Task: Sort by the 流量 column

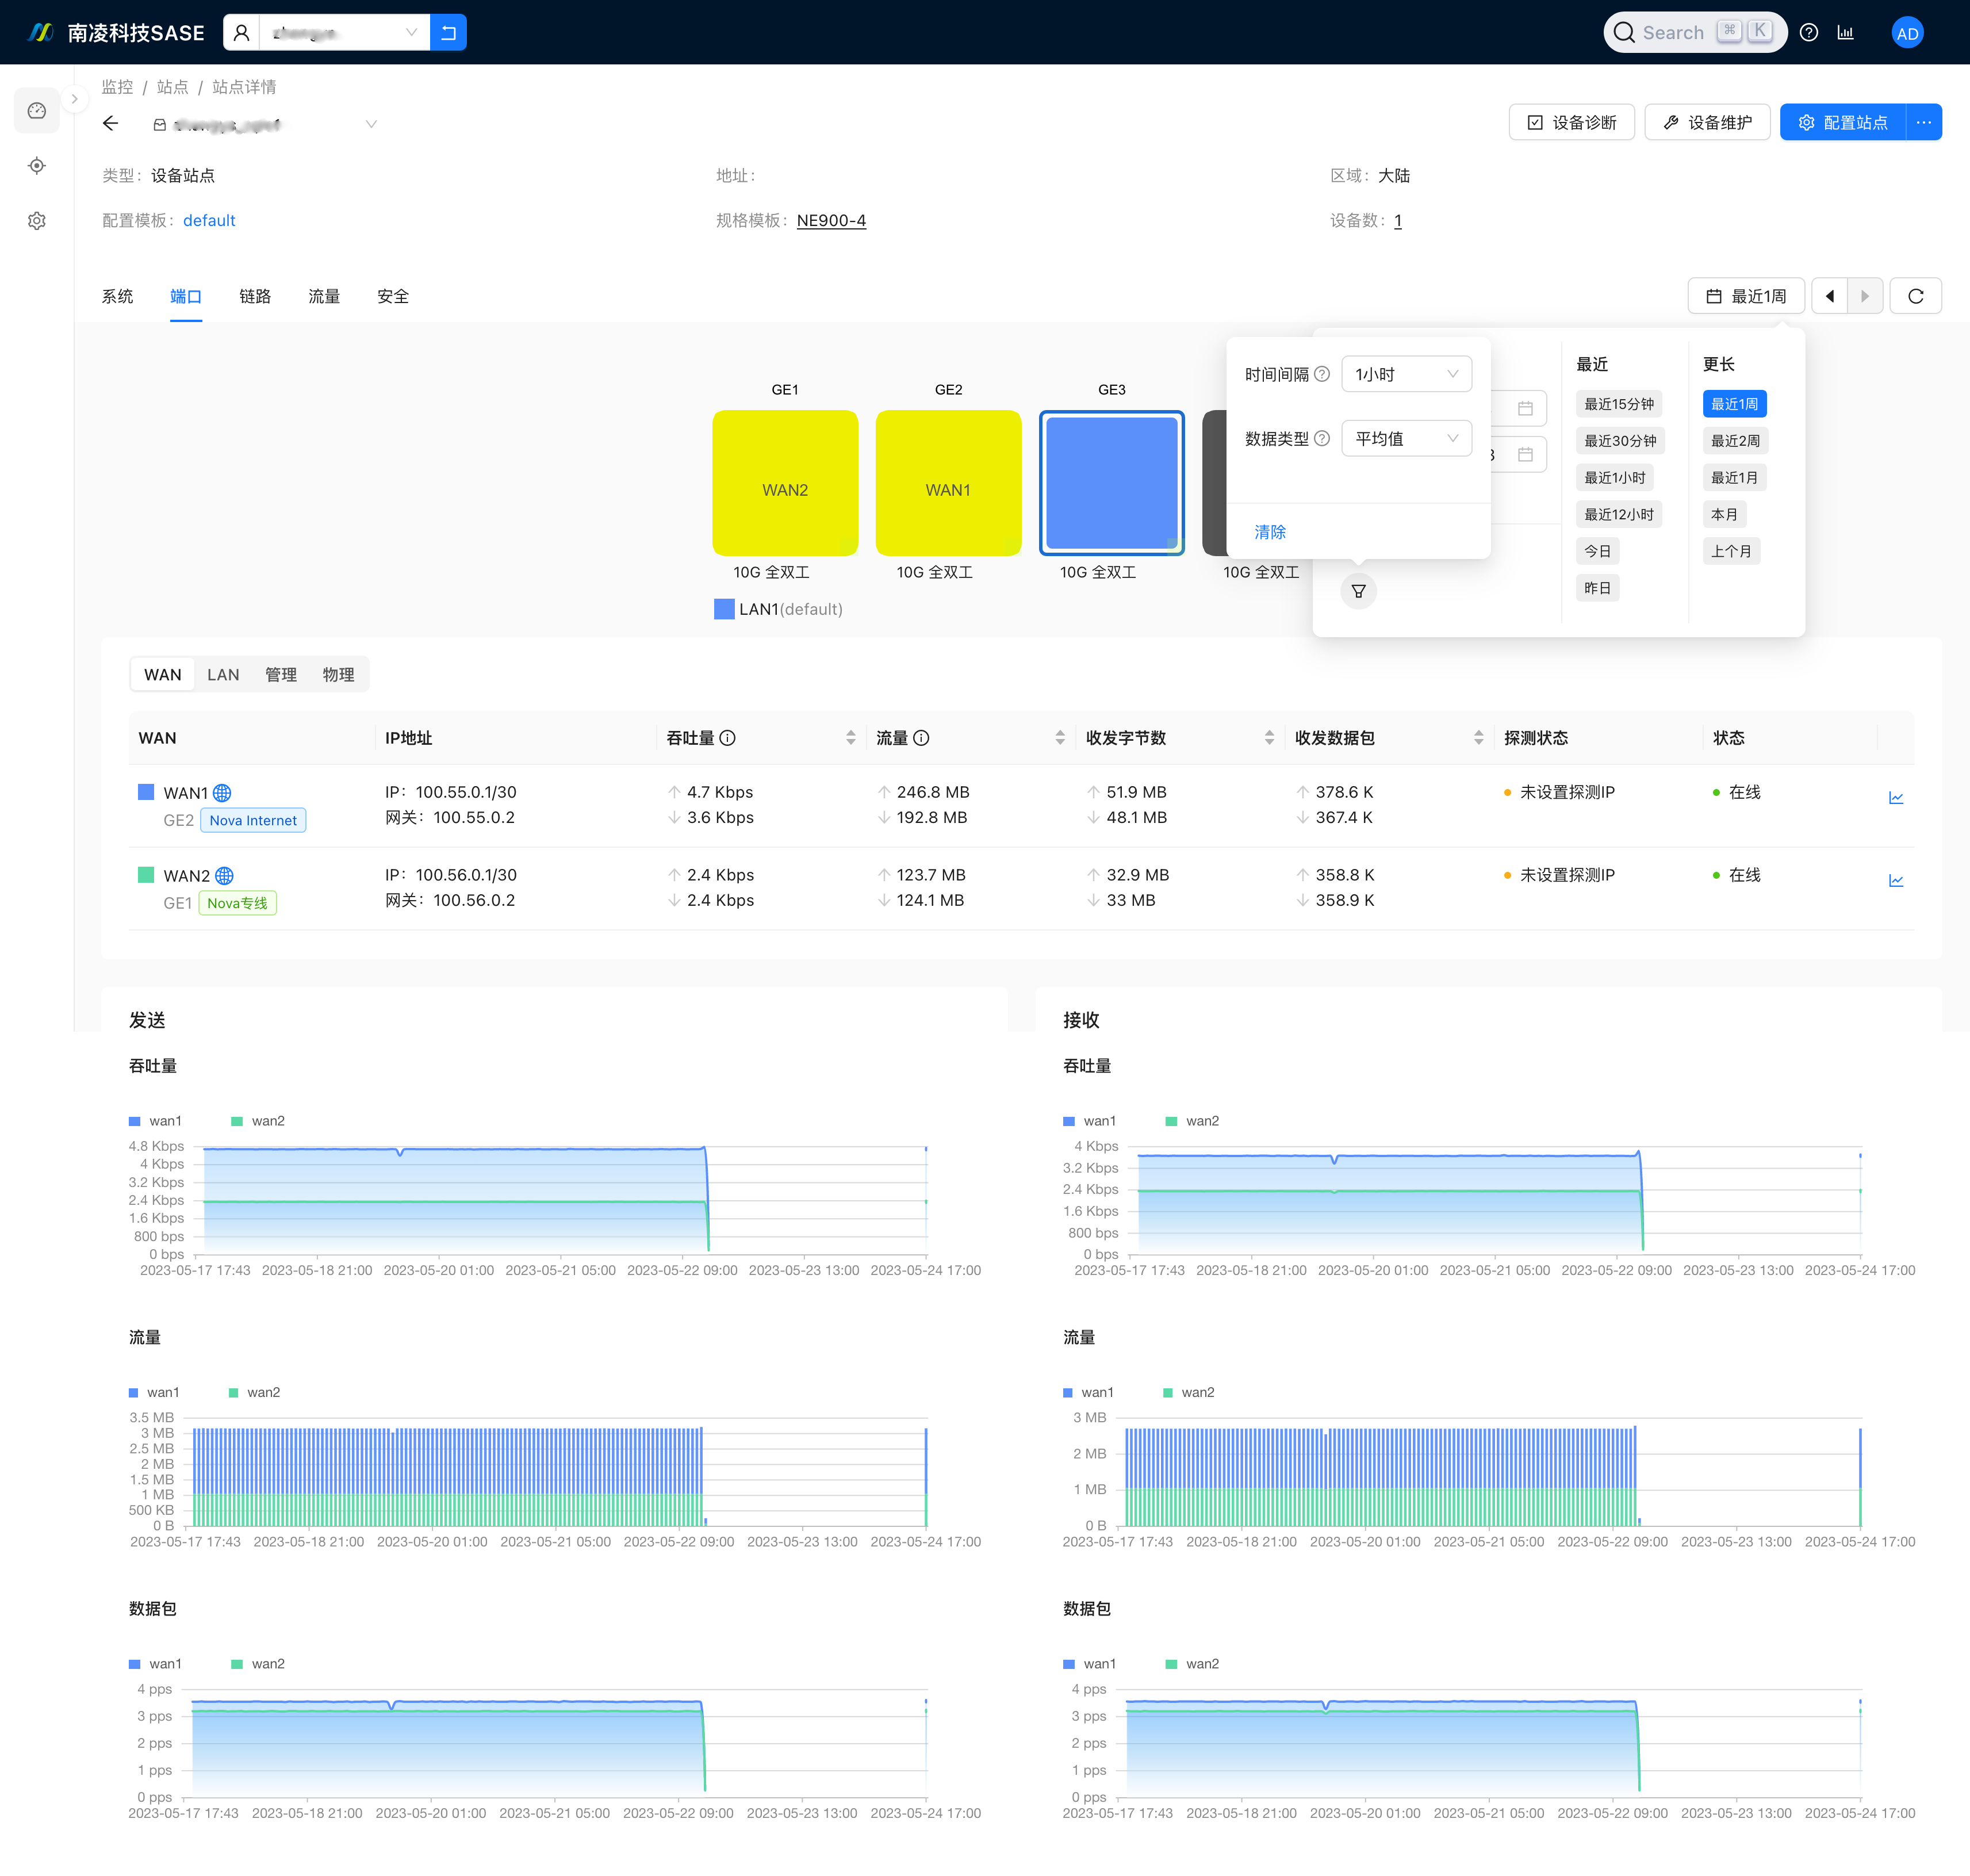Action: click(x=1060, y=738)
